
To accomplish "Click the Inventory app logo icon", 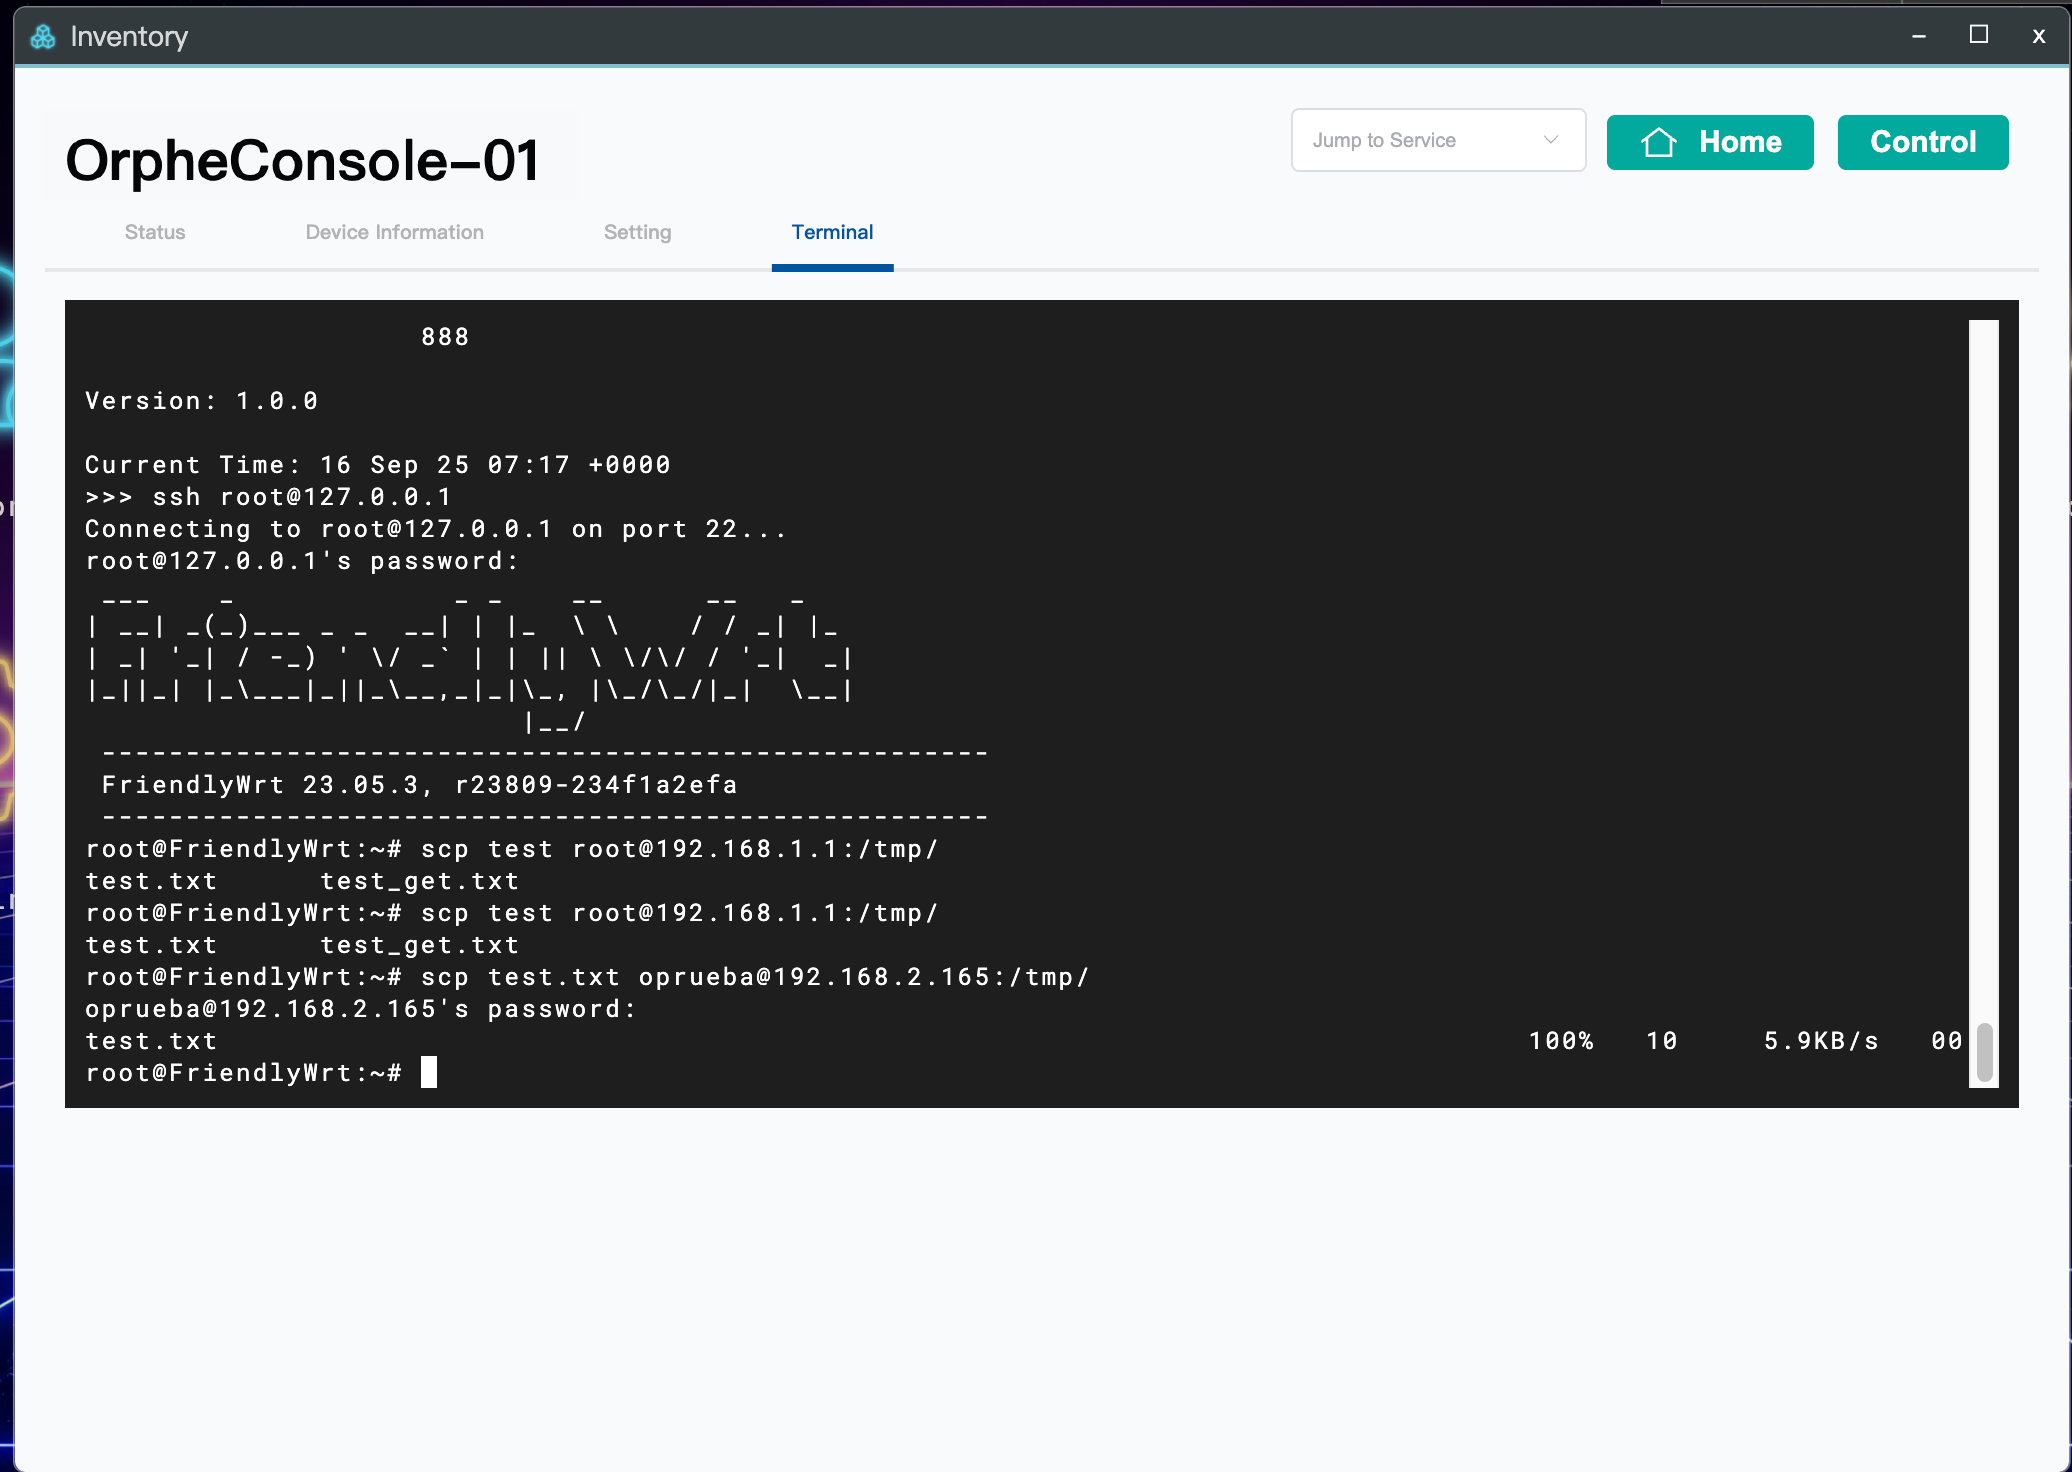I will (43, 37).
